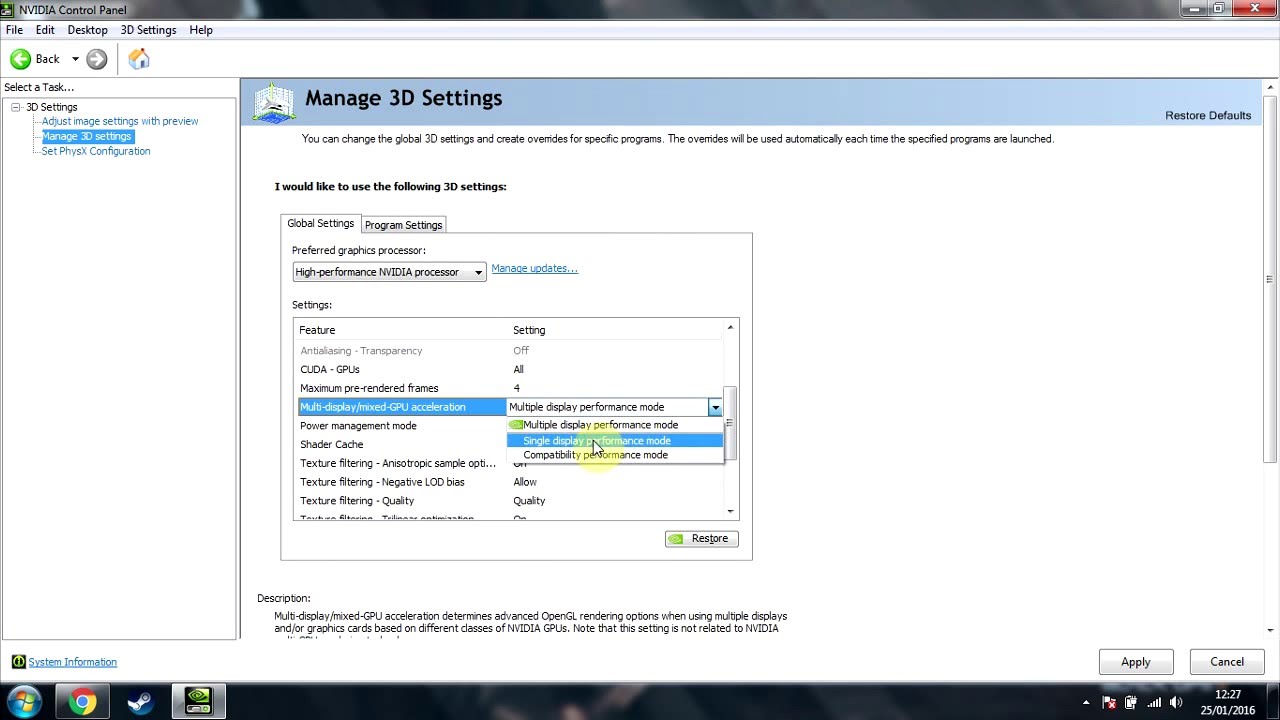Open the Desktop menu
1280x720 pixels.
click(x=87, y=30)
